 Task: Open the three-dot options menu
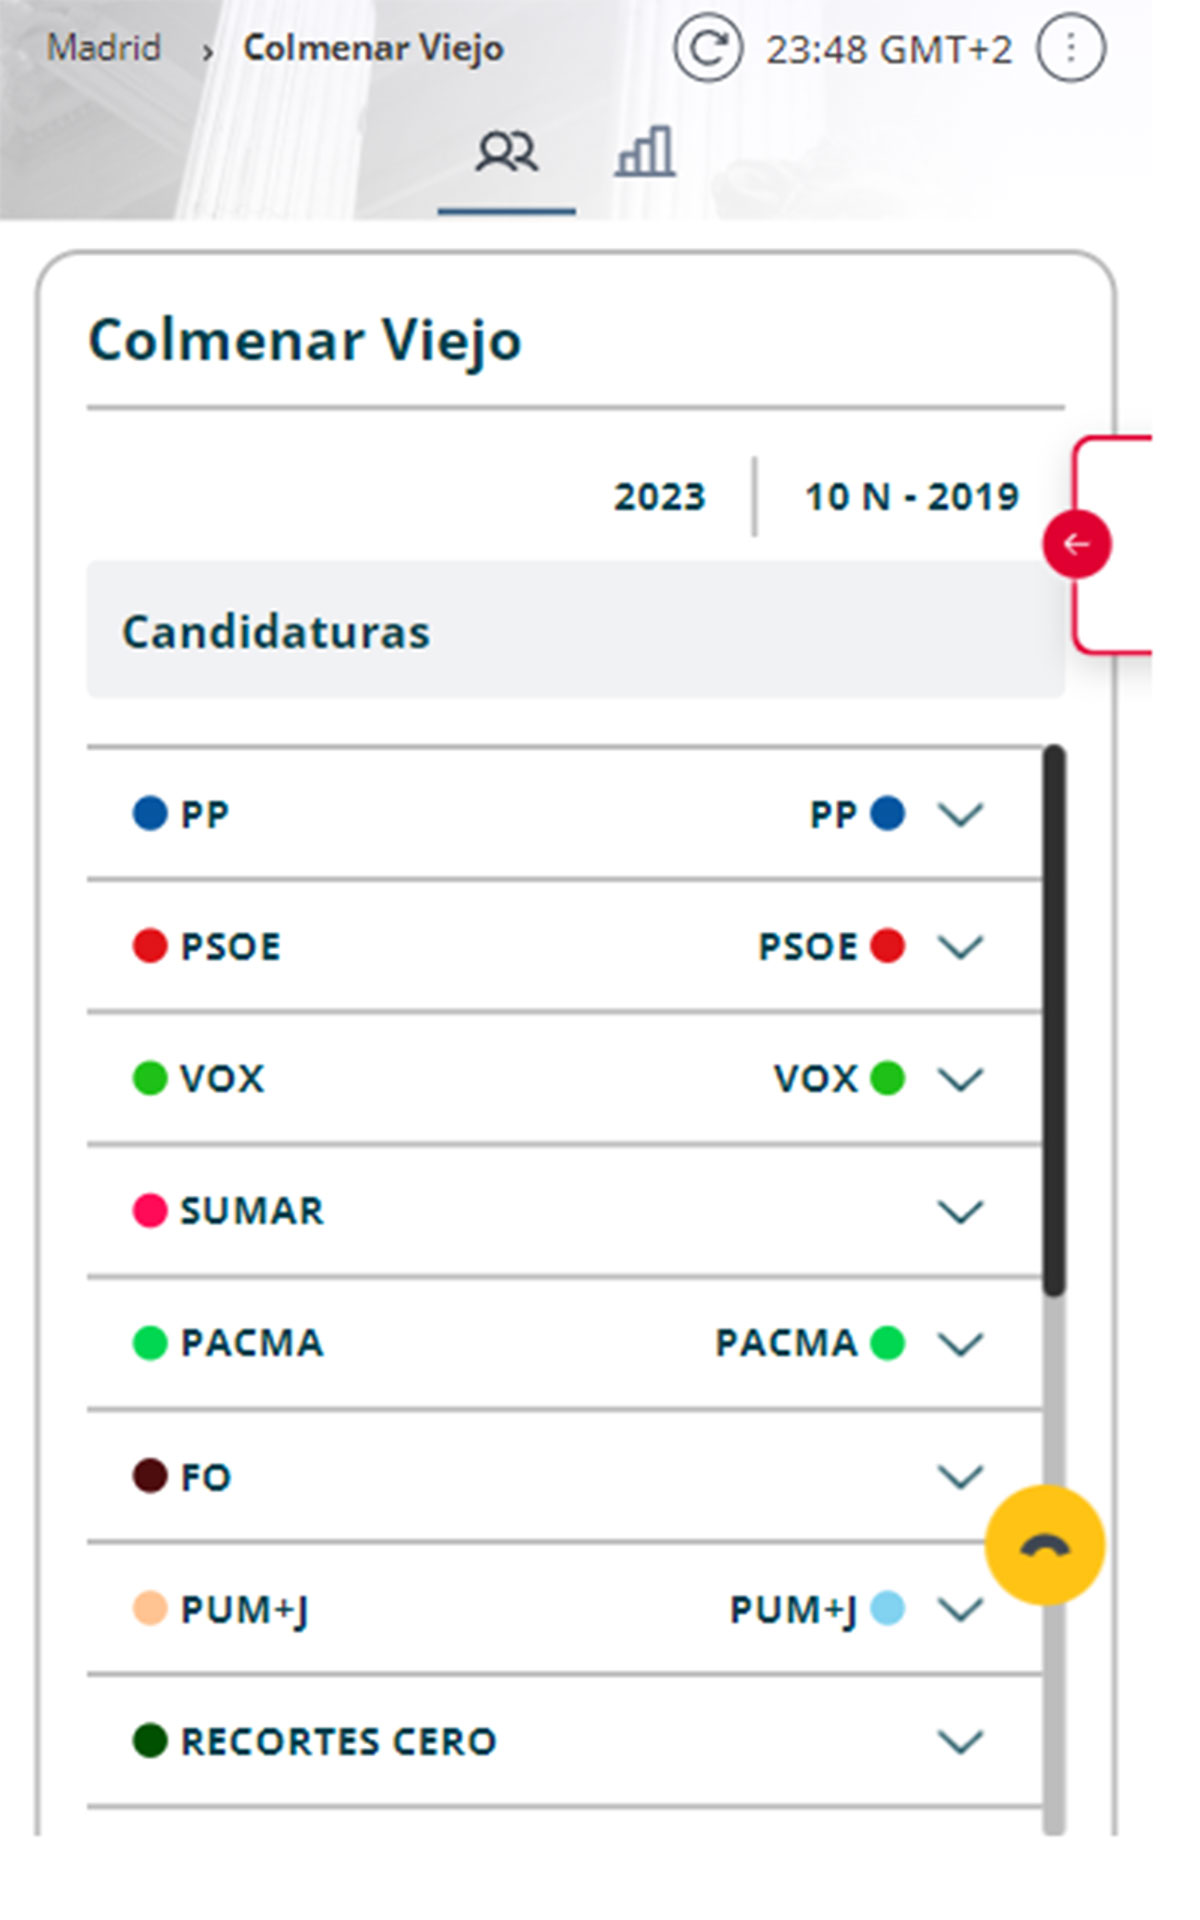pos(1070,48)
